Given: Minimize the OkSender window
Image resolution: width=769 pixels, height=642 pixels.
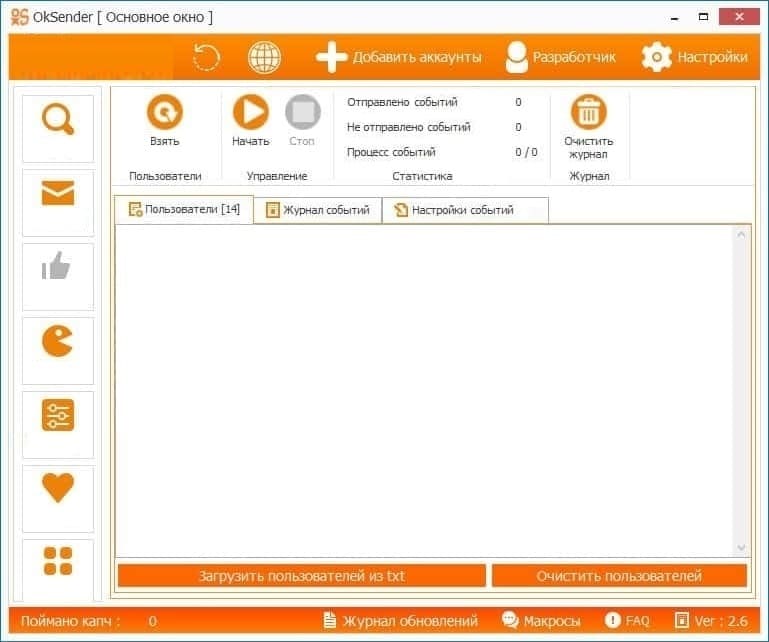Looking at the screenshot, I should pyautogui.click(x=675, y=18).
